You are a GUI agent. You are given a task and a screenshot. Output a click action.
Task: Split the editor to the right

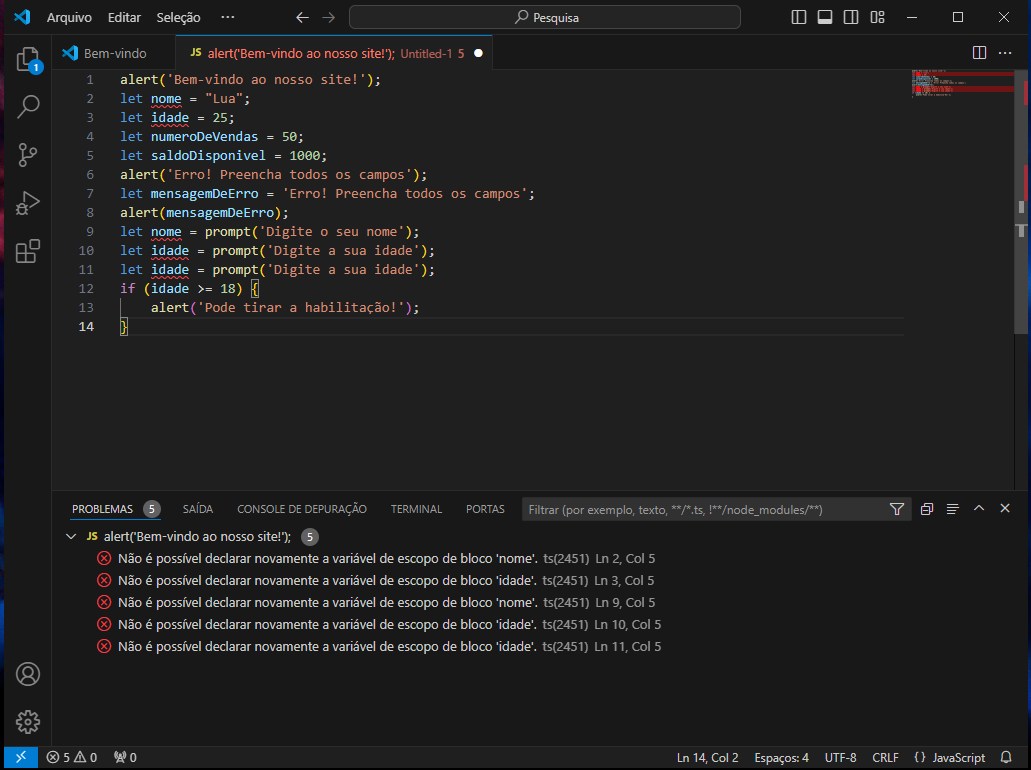979,53
